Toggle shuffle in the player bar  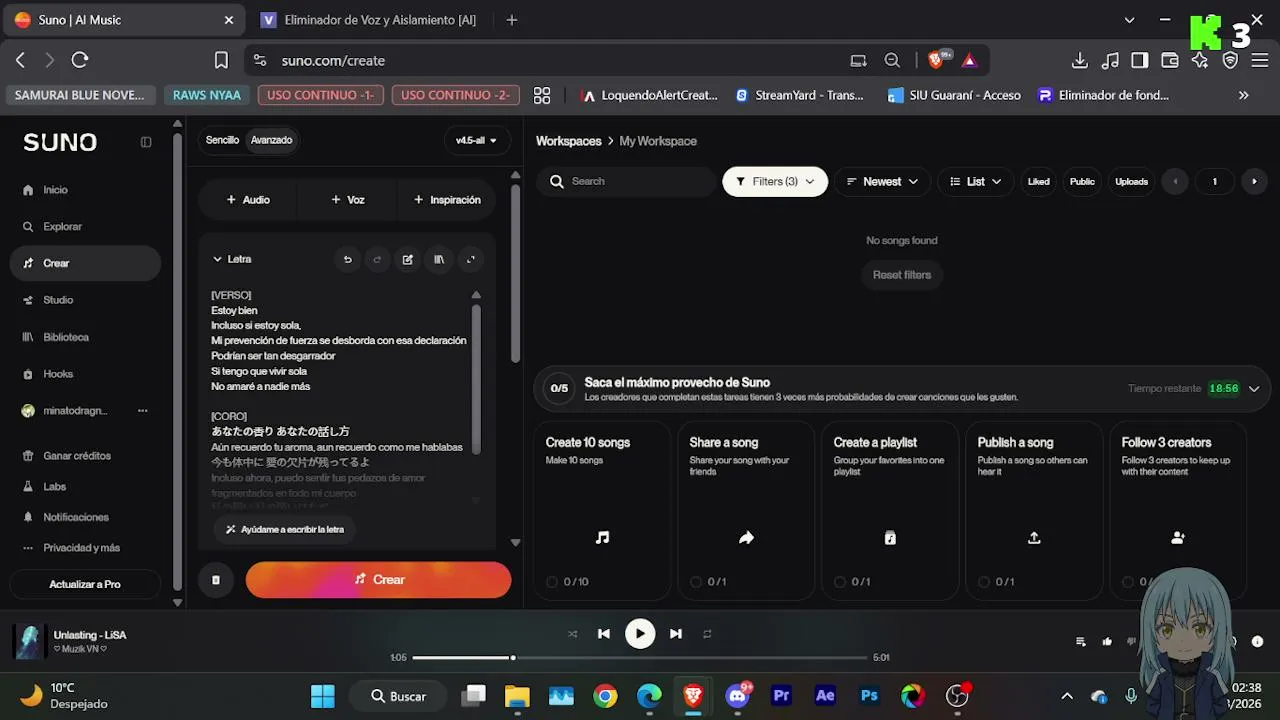(x=573, y=633)
